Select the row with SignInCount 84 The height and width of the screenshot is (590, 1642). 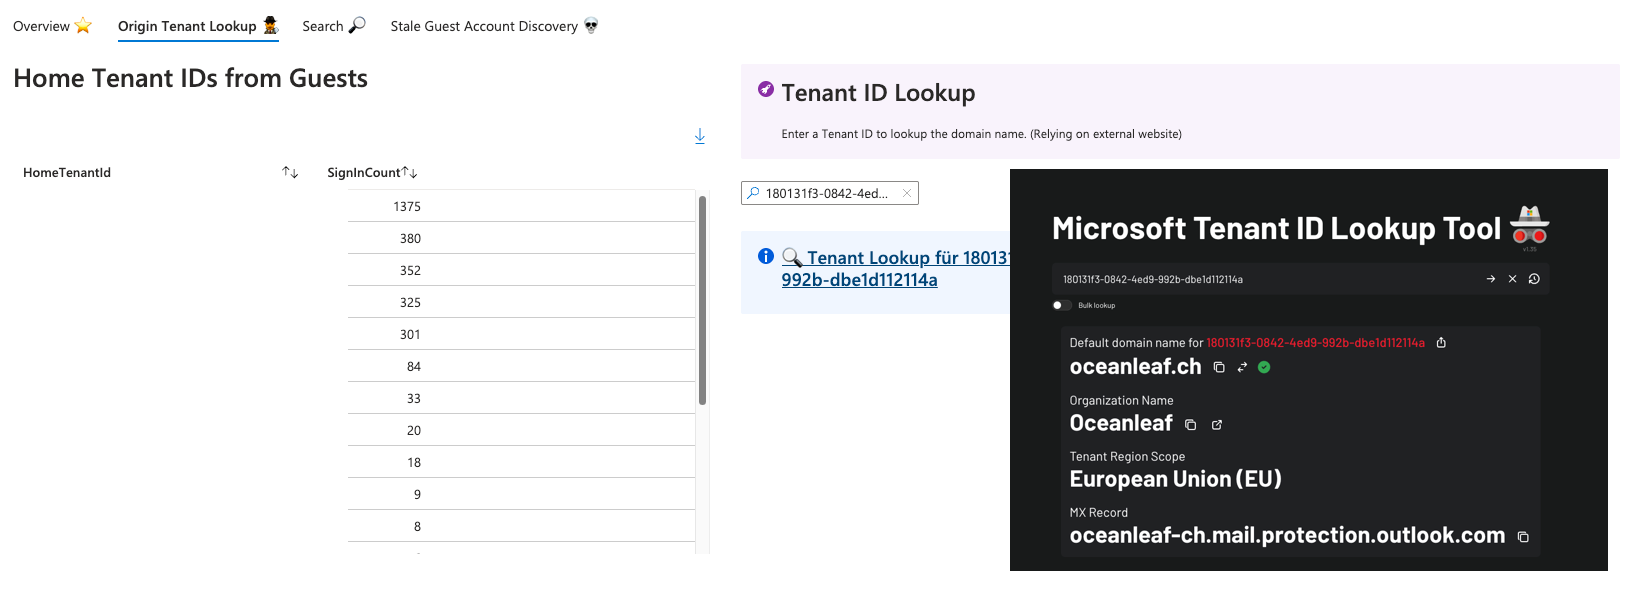coord(521,366)
